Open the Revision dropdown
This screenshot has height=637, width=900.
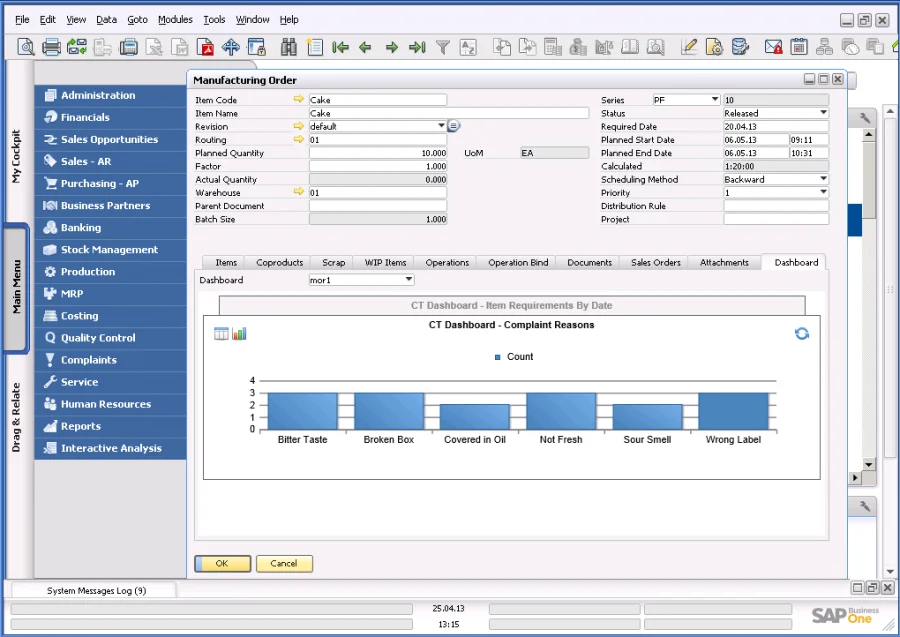441,126
